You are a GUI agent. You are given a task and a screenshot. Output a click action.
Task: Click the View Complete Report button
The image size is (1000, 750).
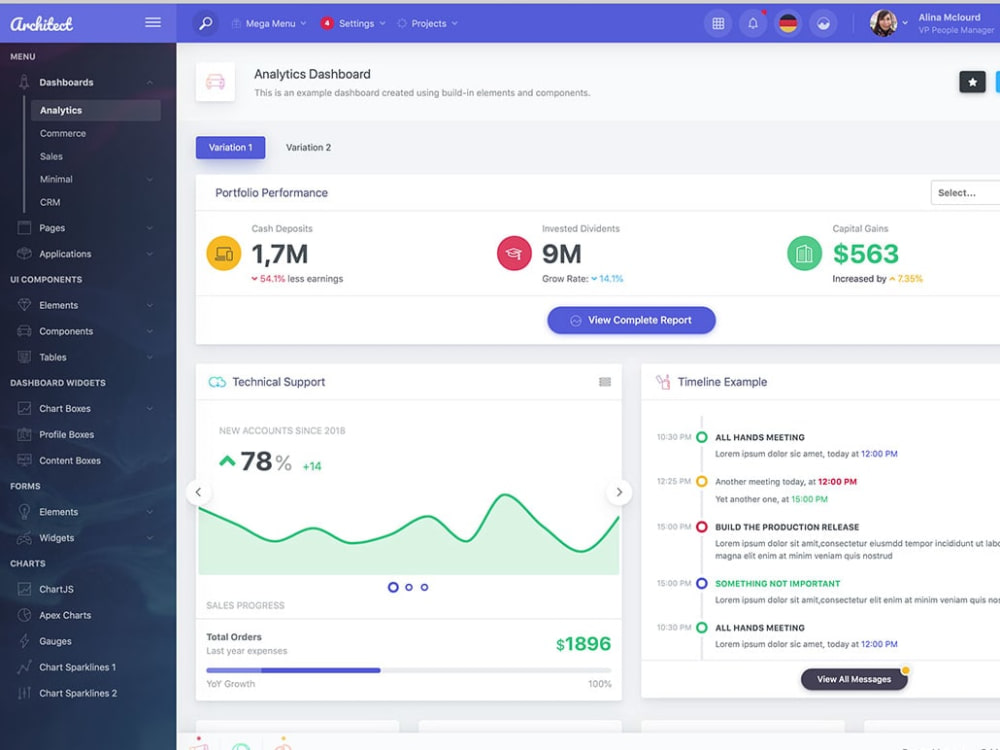[x=631, y=320]
